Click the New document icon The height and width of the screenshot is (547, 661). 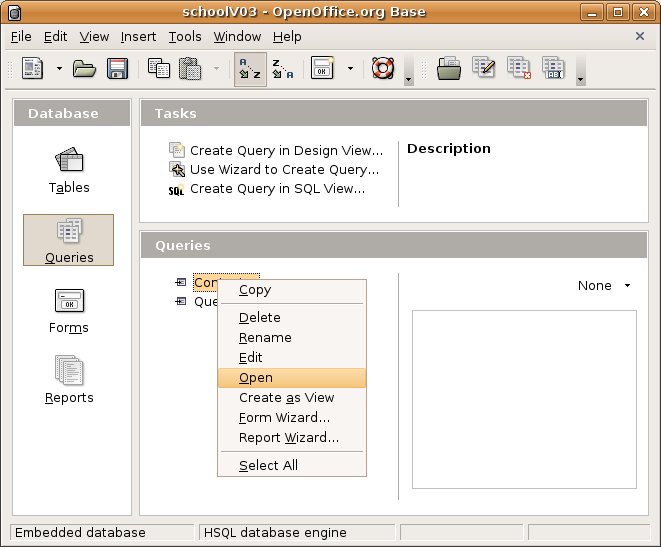(32, 69)
